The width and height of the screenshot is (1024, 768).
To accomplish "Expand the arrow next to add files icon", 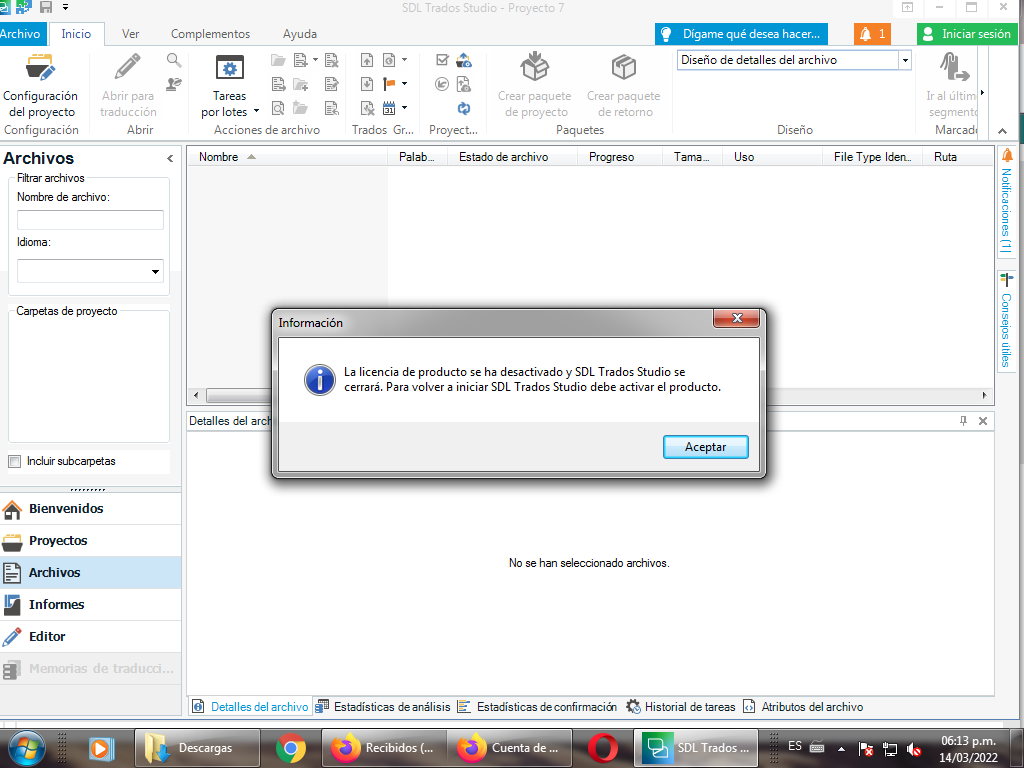I will tap(315, 60).
